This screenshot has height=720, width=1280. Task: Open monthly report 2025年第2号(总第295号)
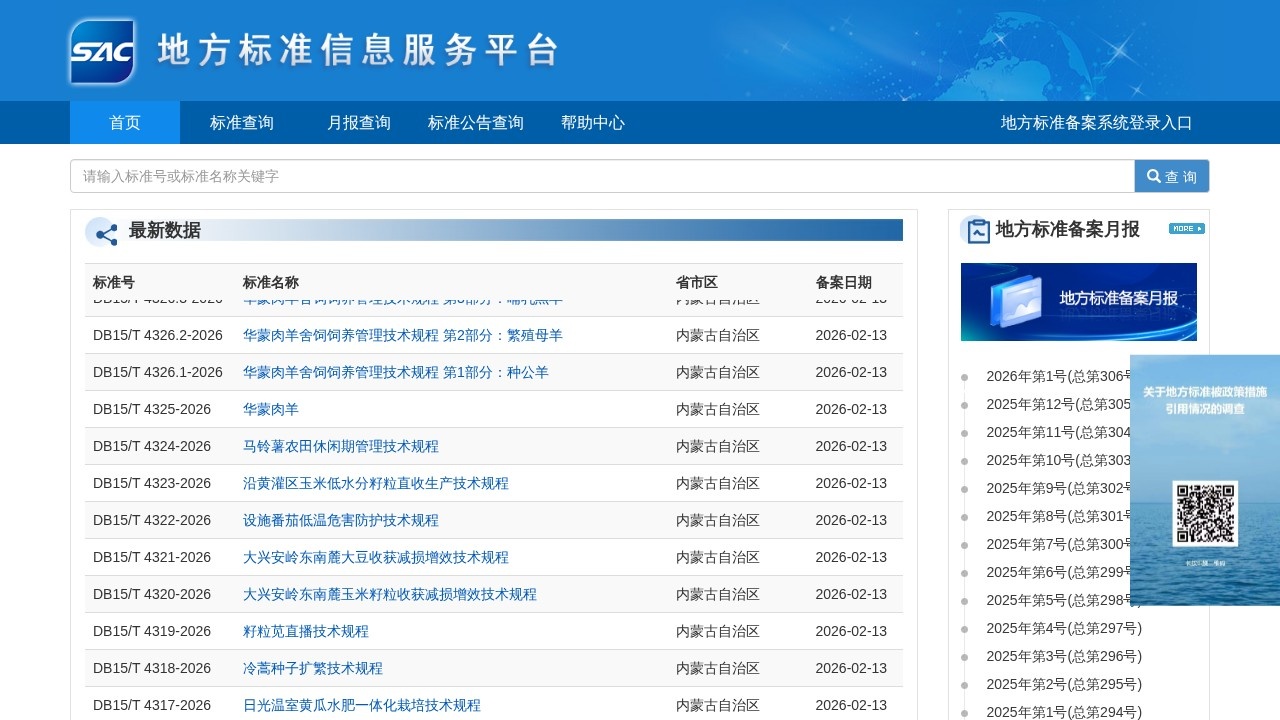pos(1063,684)
